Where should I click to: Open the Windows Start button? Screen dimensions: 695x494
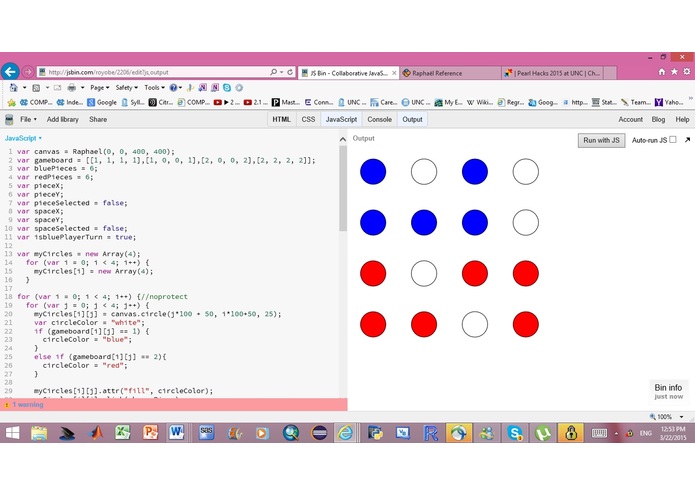(x=12, y=433)
